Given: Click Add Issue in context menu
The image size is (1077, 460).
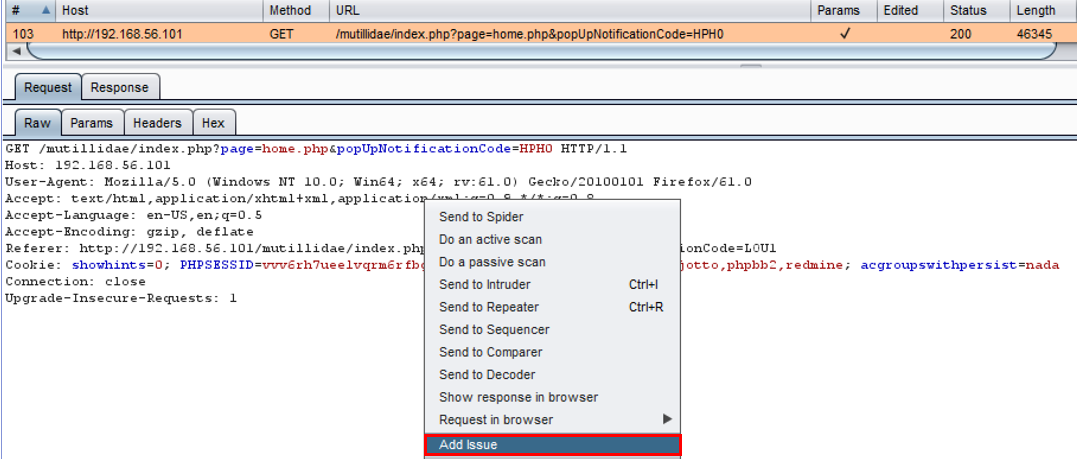Looking at the screenshot, I should [552, 445].
